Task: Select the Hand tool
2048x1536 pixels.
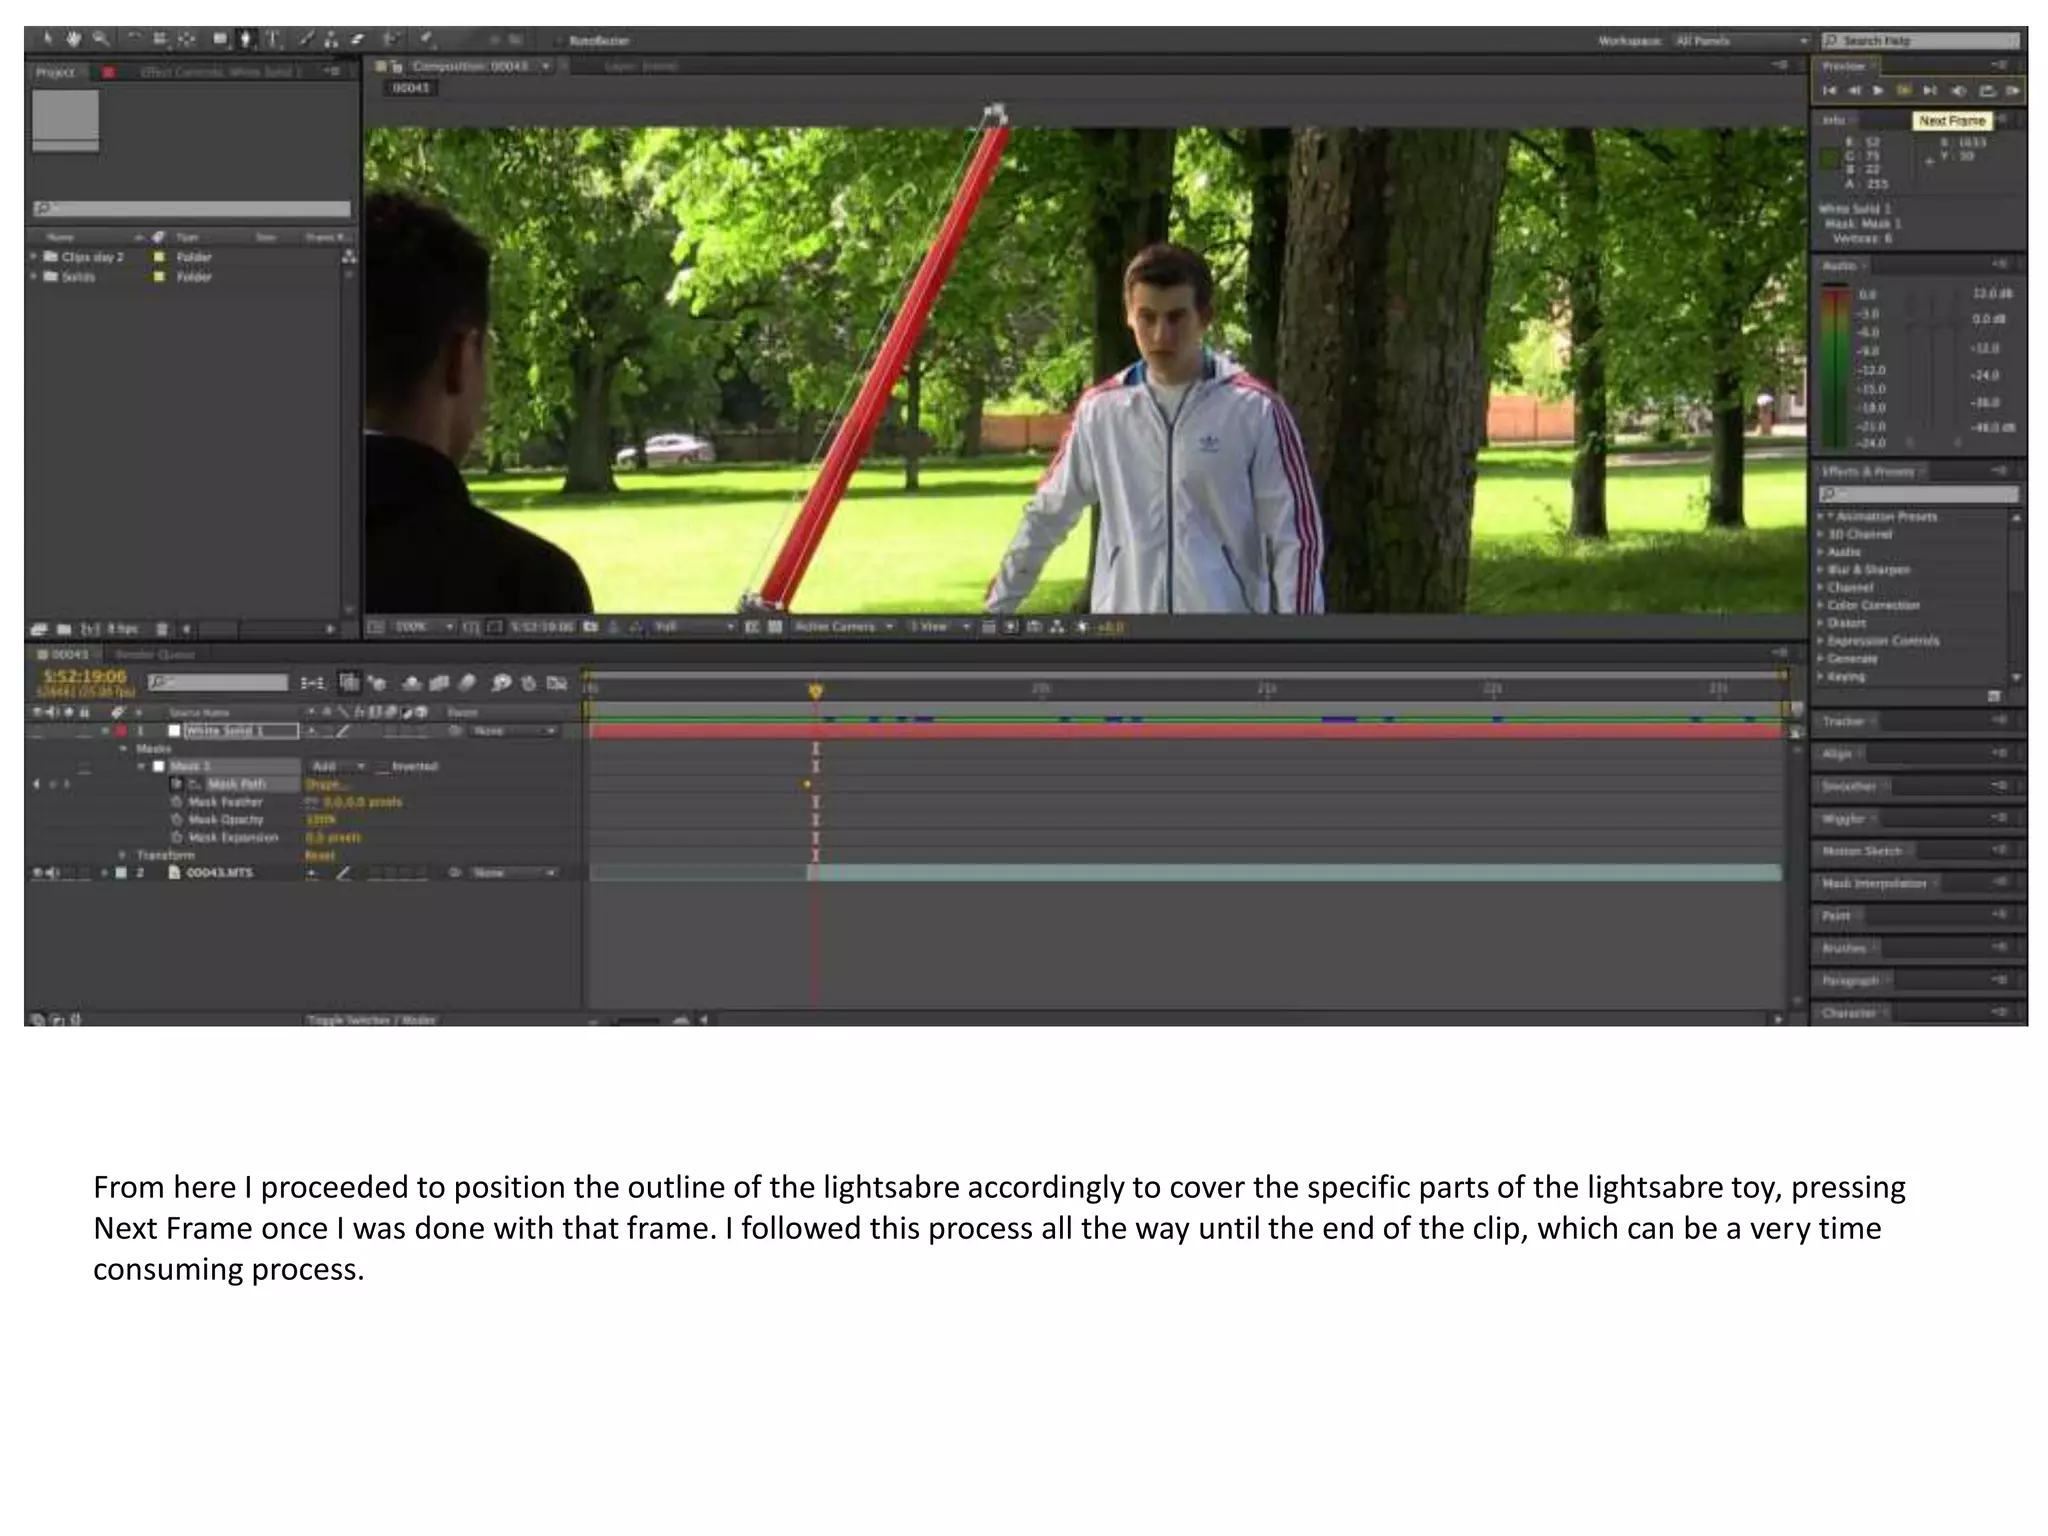Action: click(x=73, y=39)
